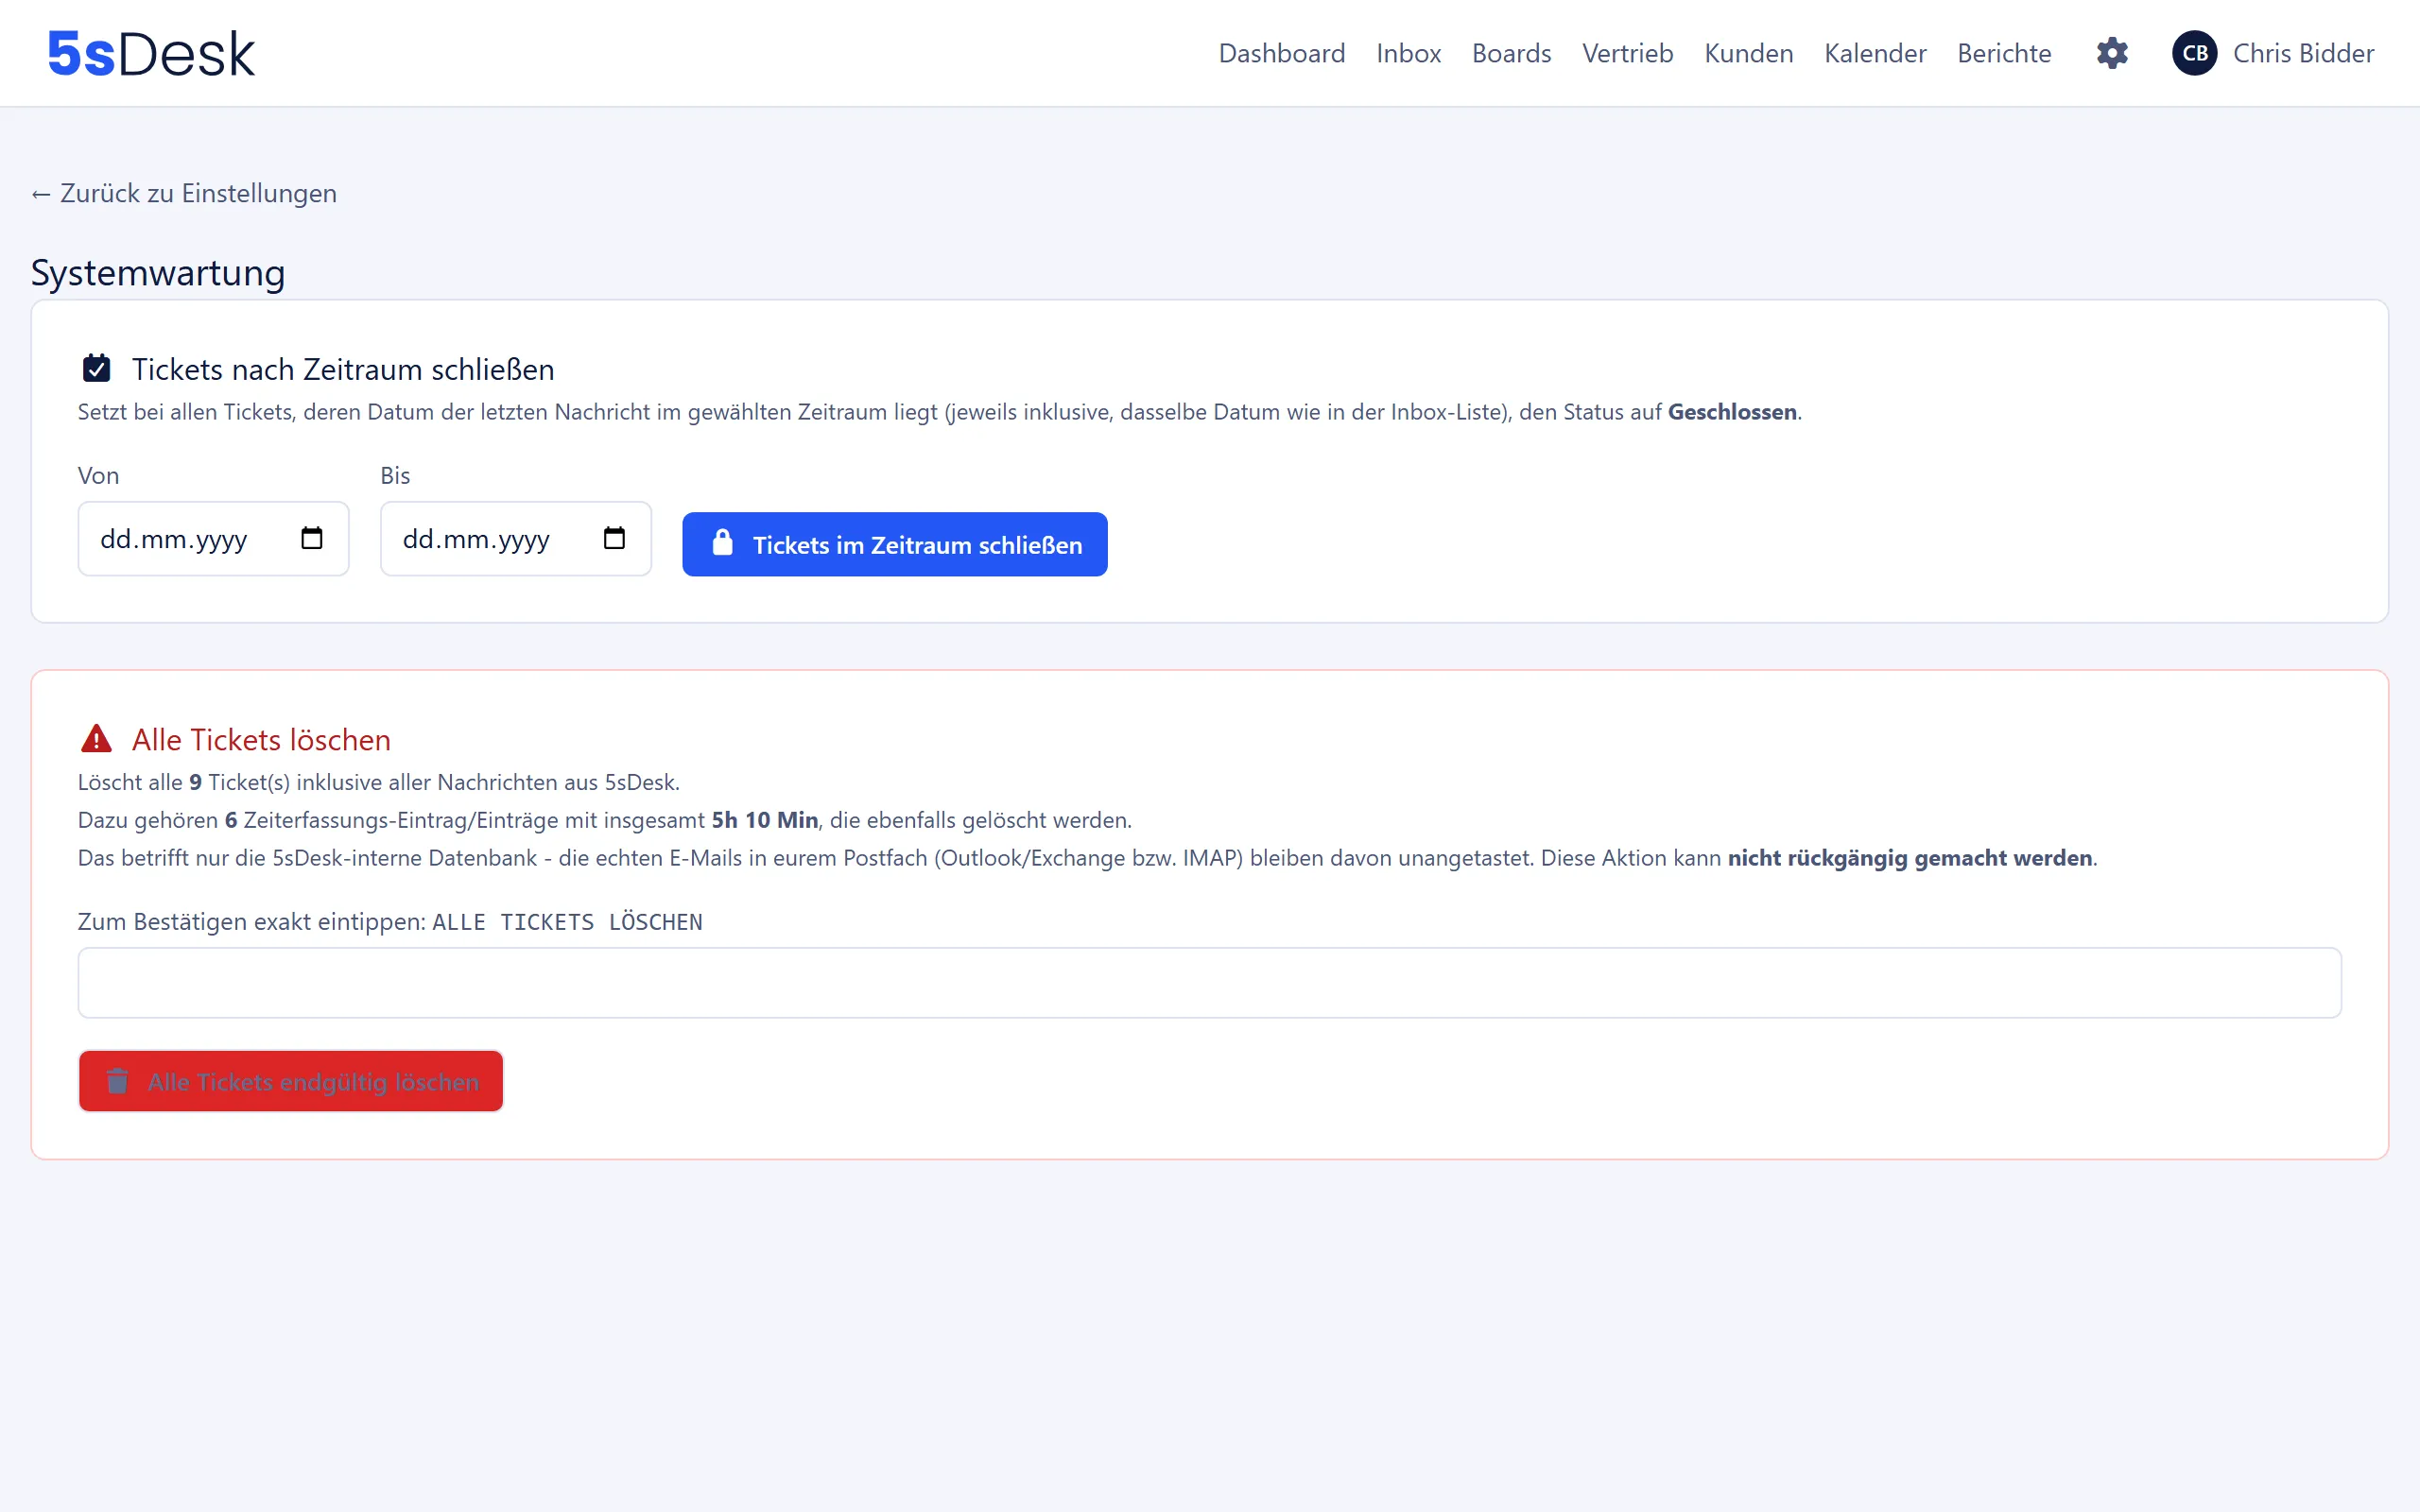Image resolution: width=2420 pixels, height=1512 pixels.
Task: Open the Boards section
Action: point(1511,53)
